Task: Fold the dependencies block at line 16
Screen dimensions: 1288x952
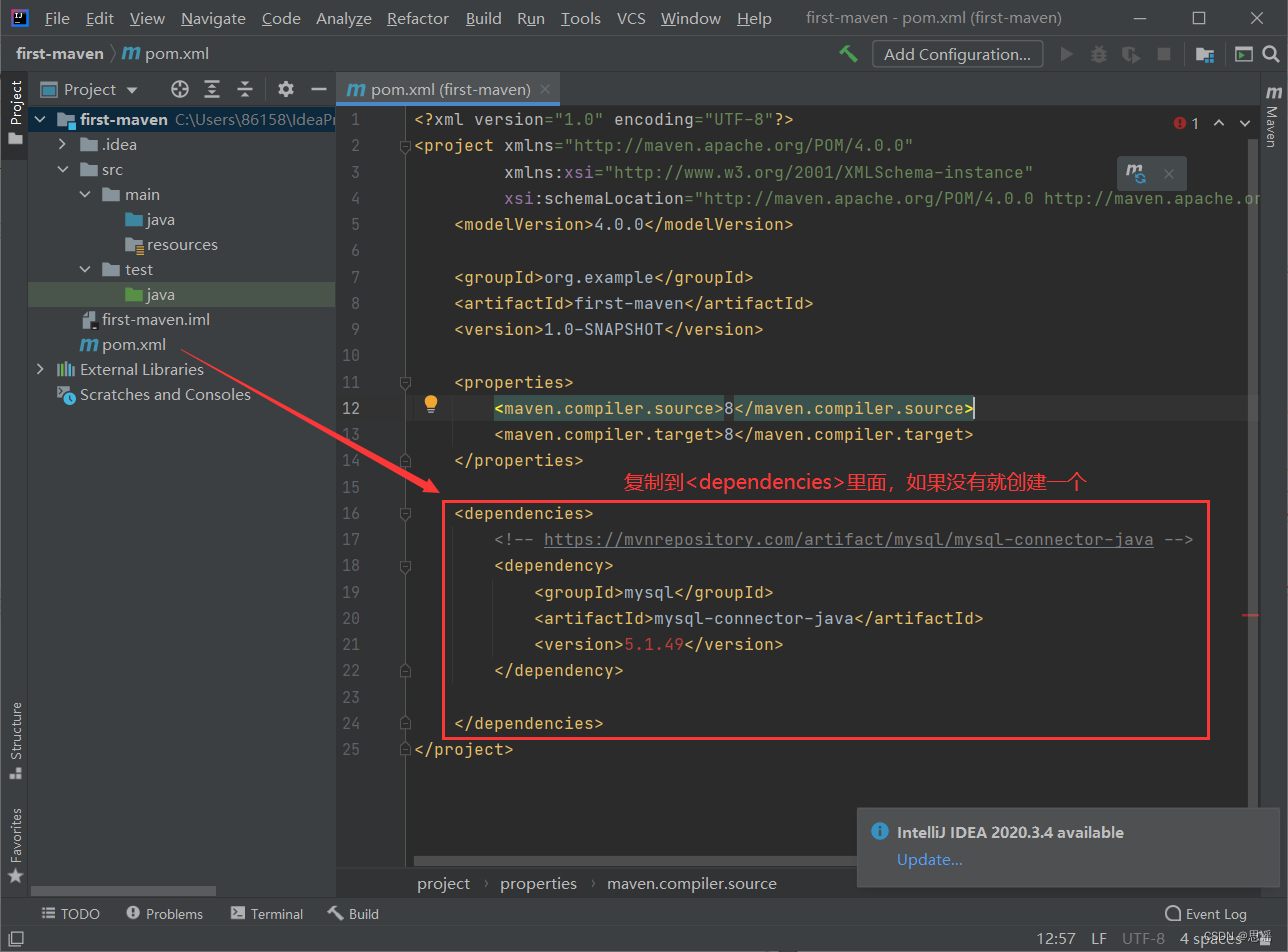Action: pos(405,513)
